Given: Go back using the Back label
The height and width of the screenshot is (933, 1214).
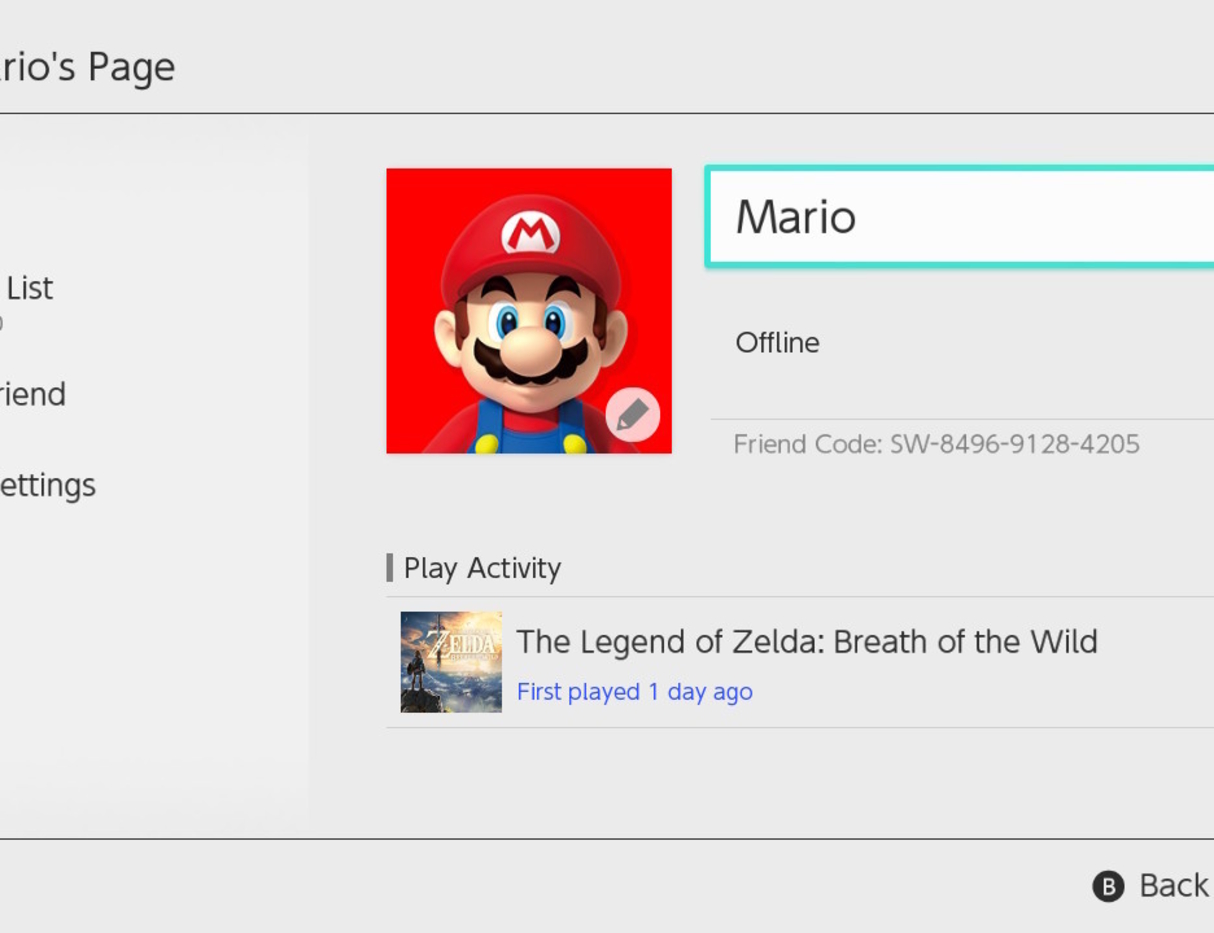Looking at the screenshot, I should (1173, 885).
